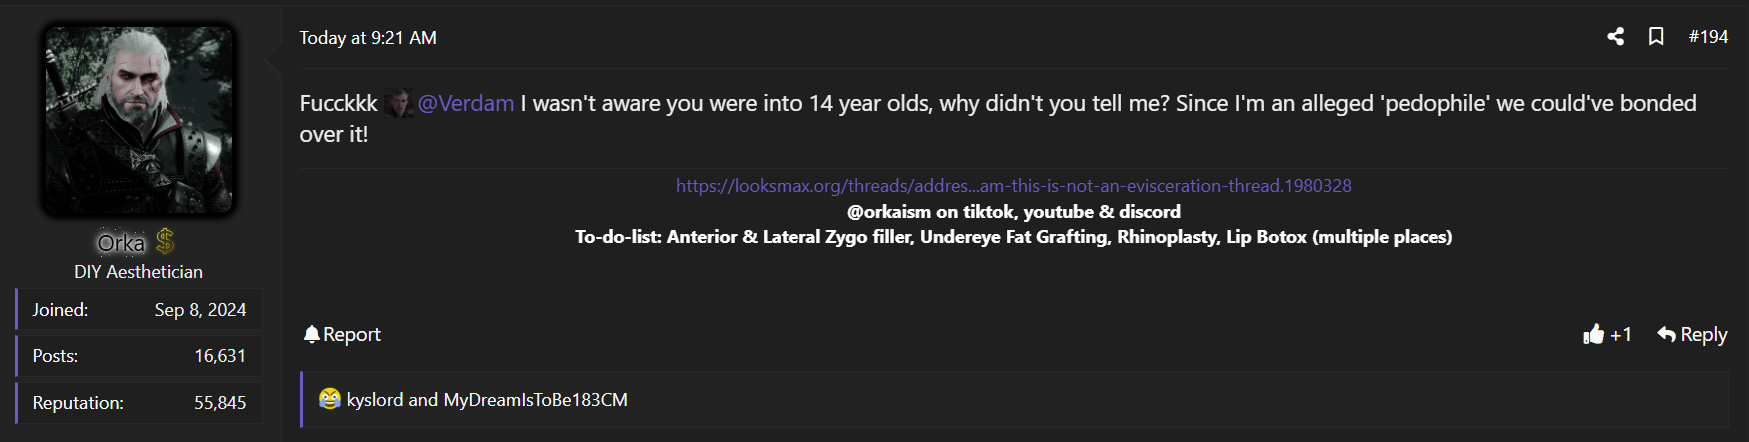Reply to this post
Screen dimensions: 1749x442
(x=1692, y=334)
